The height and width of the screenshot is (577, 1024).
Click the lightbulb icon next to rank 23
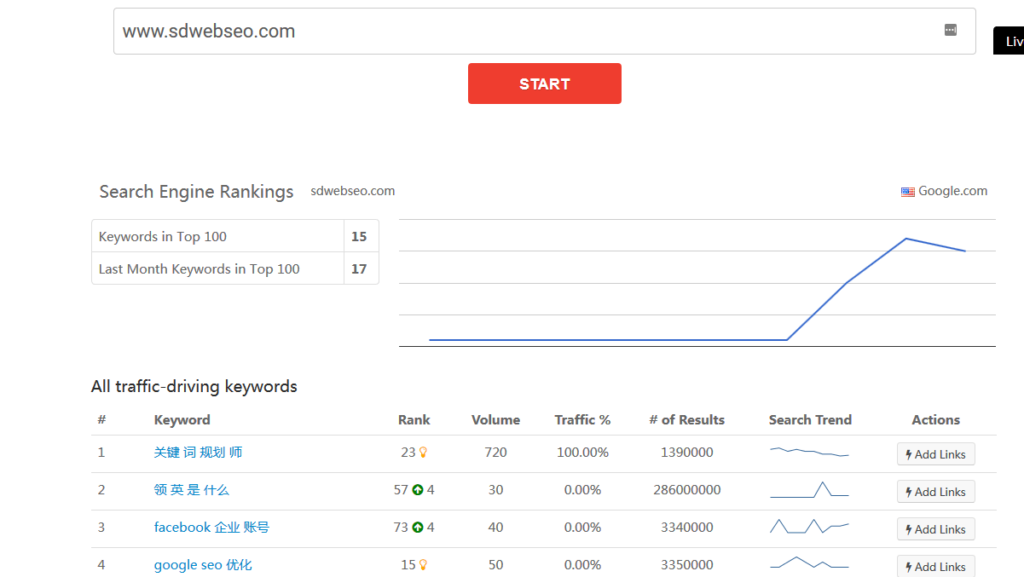[423, 453]
